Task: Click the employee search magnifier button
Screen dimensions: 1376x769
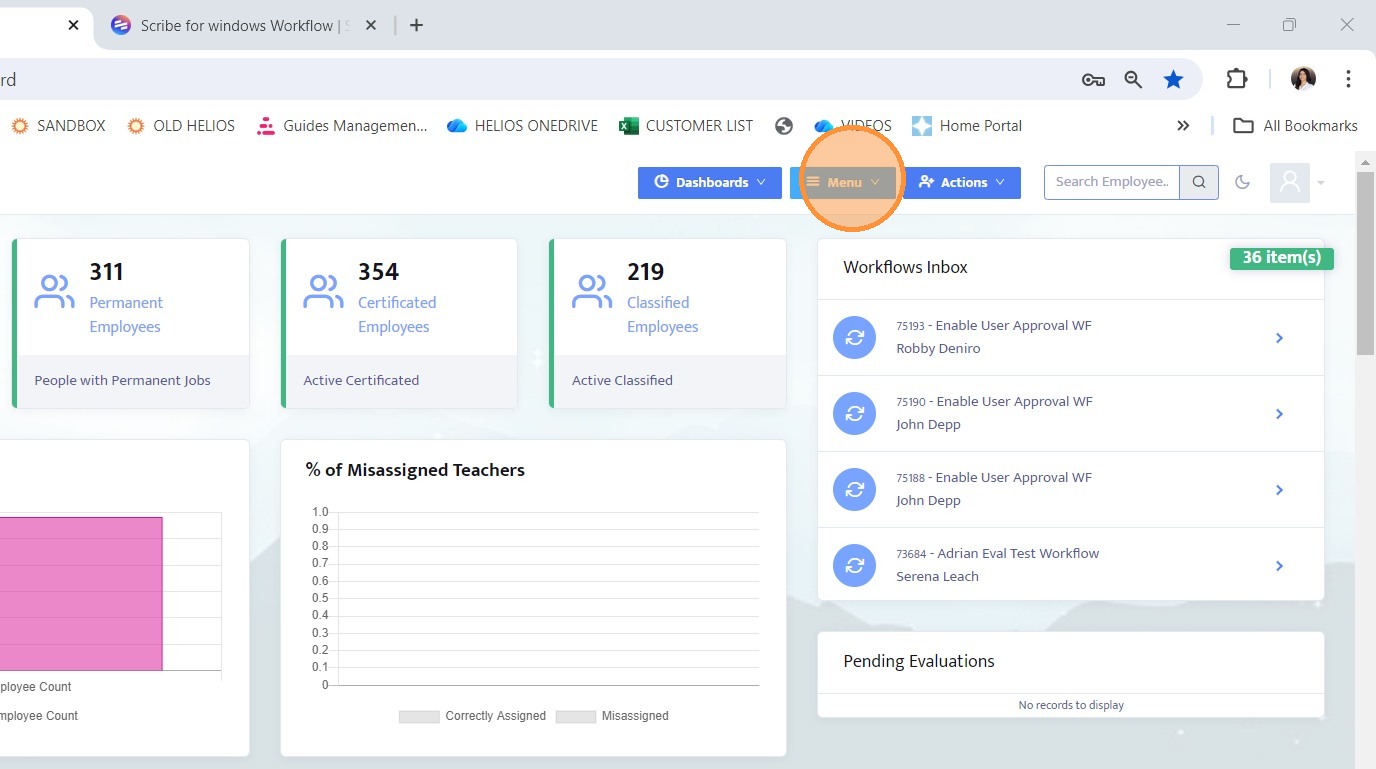Action: tap(1199, 182)
